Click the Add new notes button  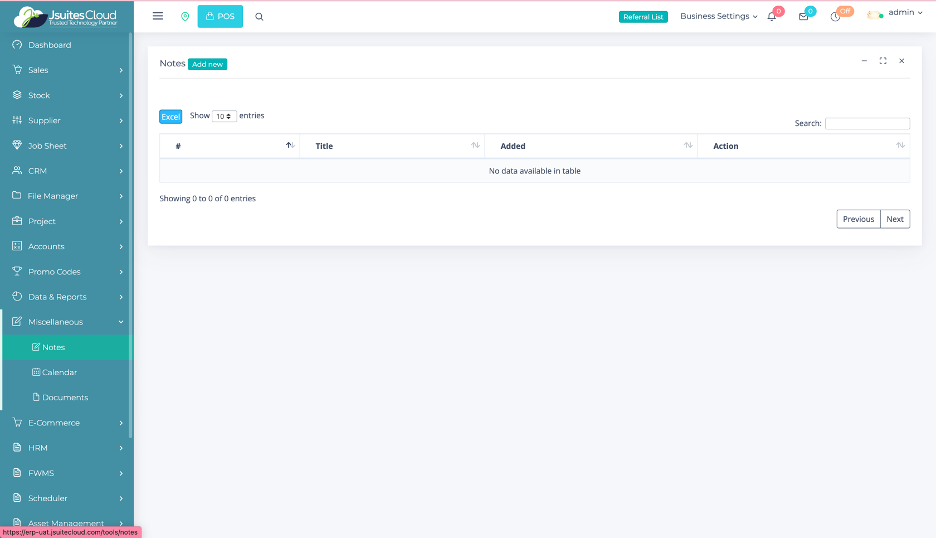pyautogui.click(x=208, y=64)
